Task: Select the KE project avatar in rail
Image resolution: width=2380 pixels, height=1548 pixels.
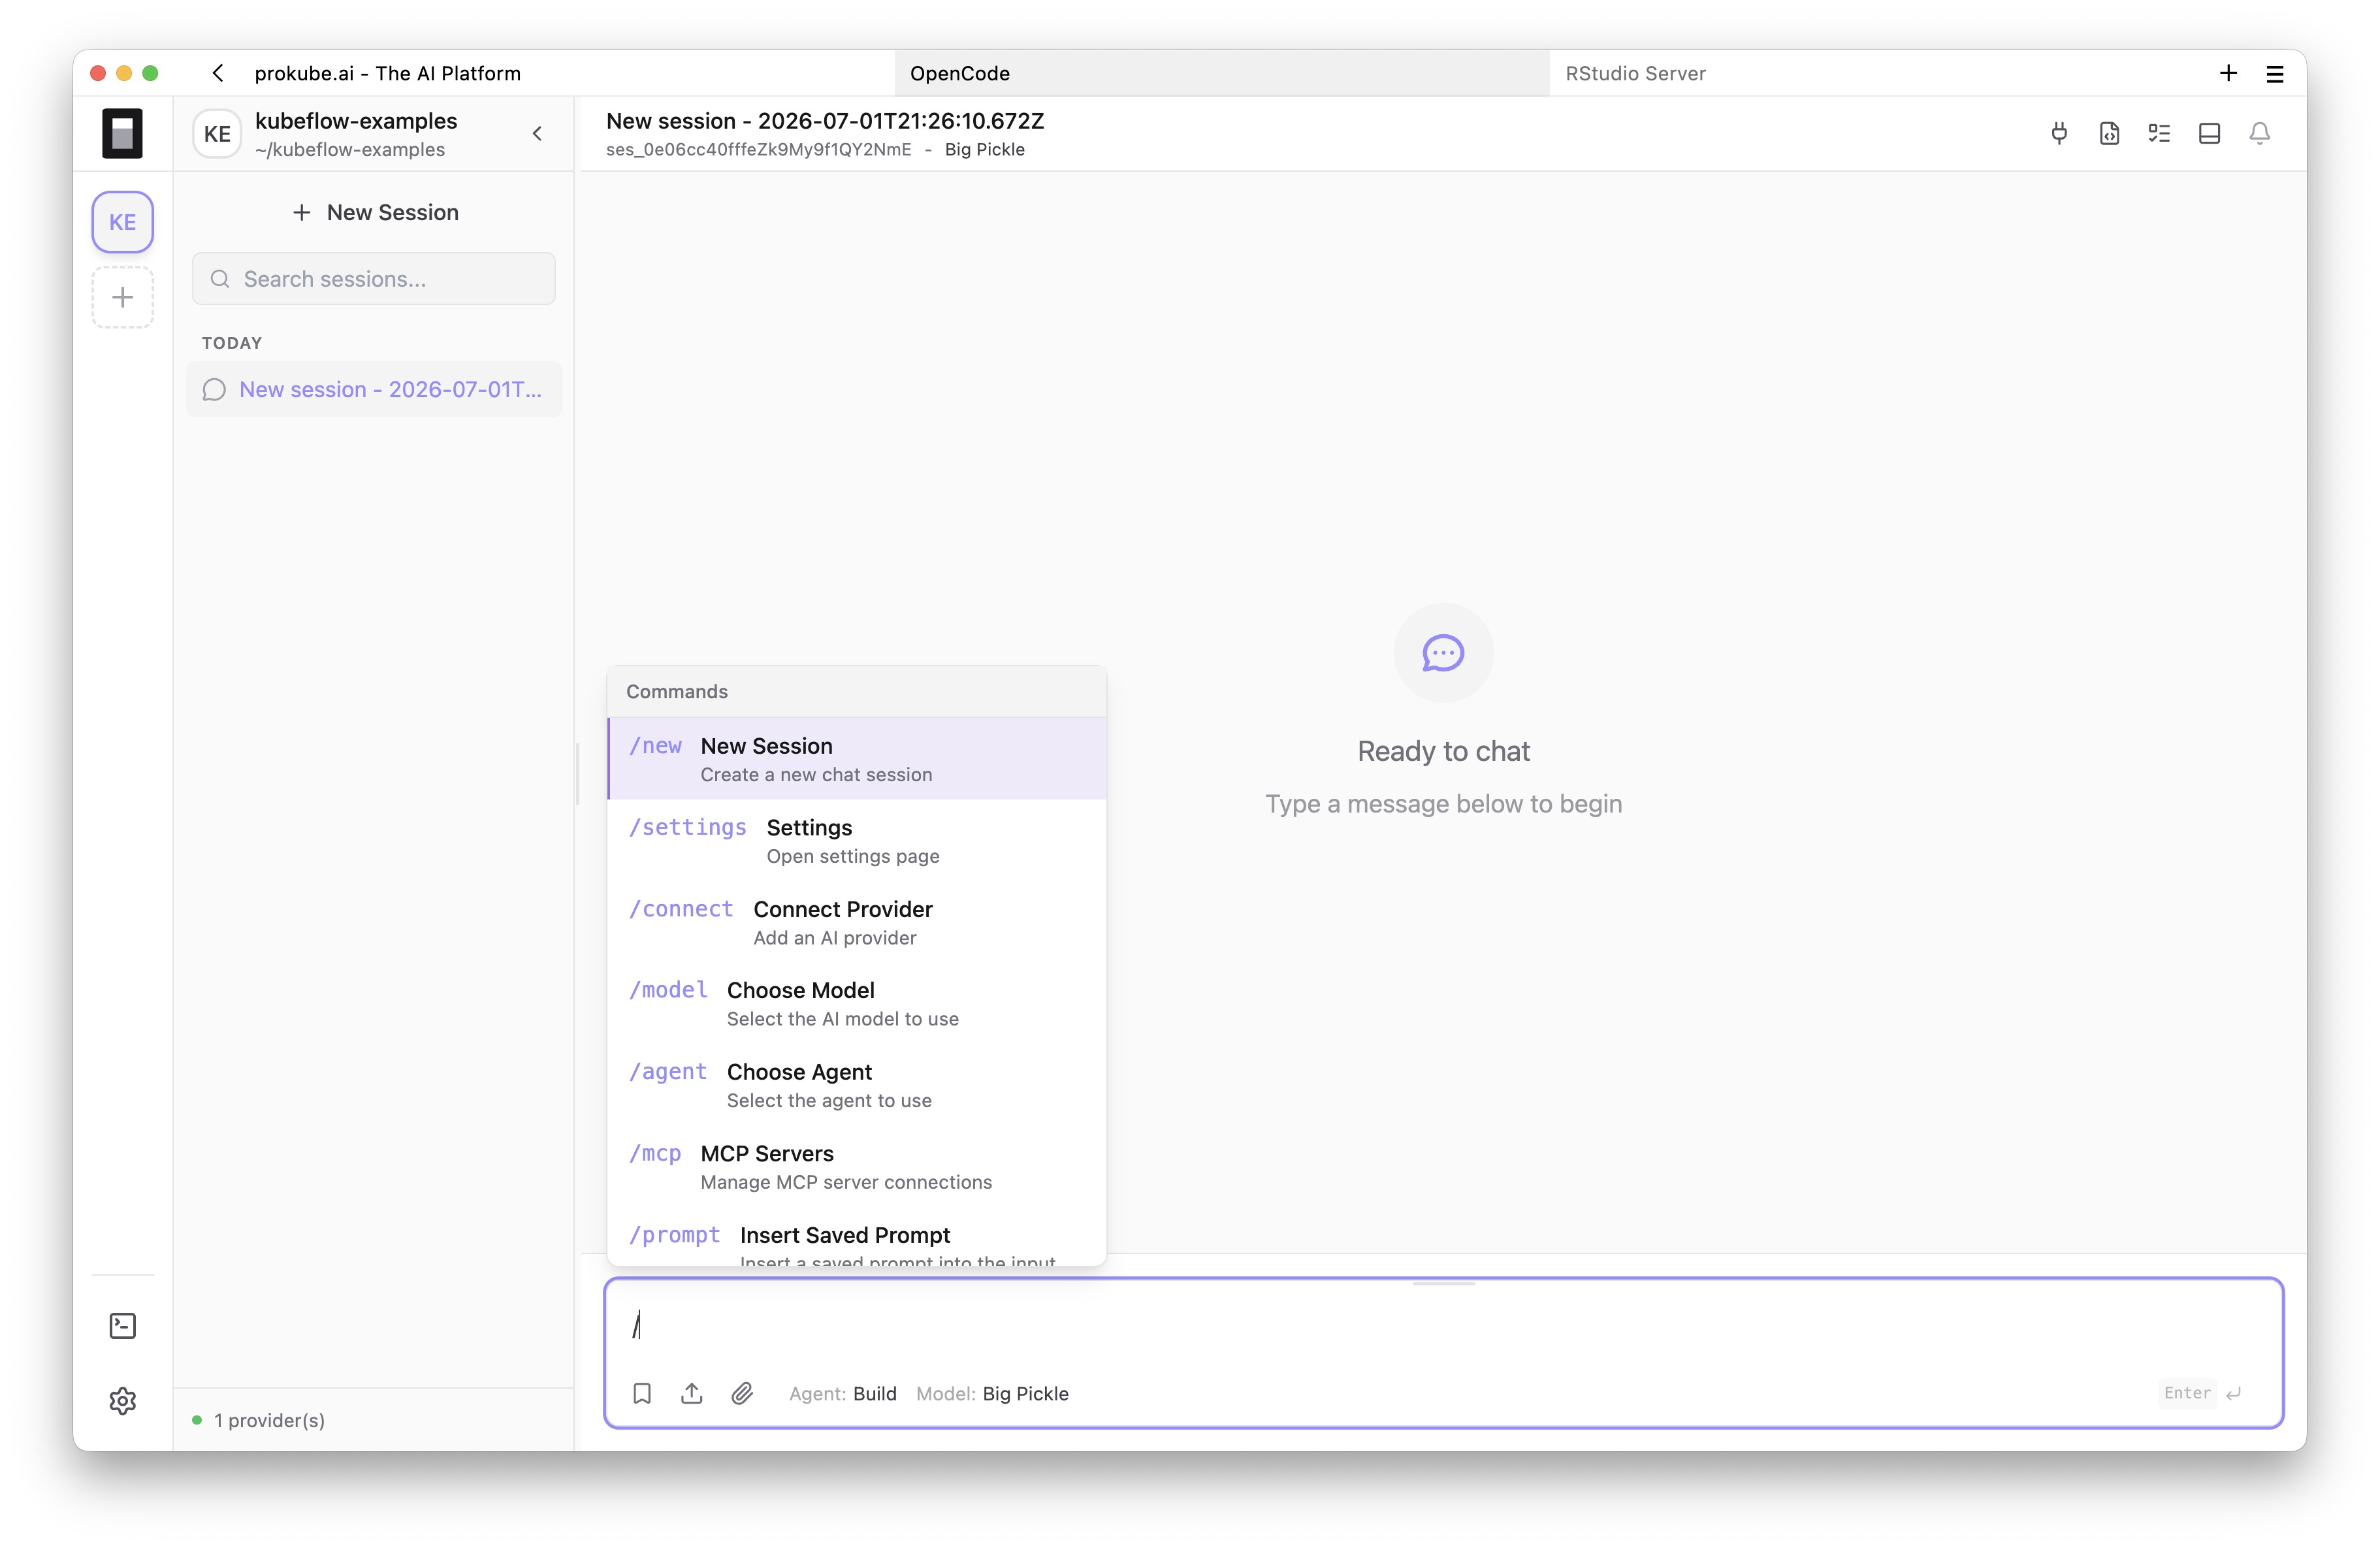Action: [122, 222]
